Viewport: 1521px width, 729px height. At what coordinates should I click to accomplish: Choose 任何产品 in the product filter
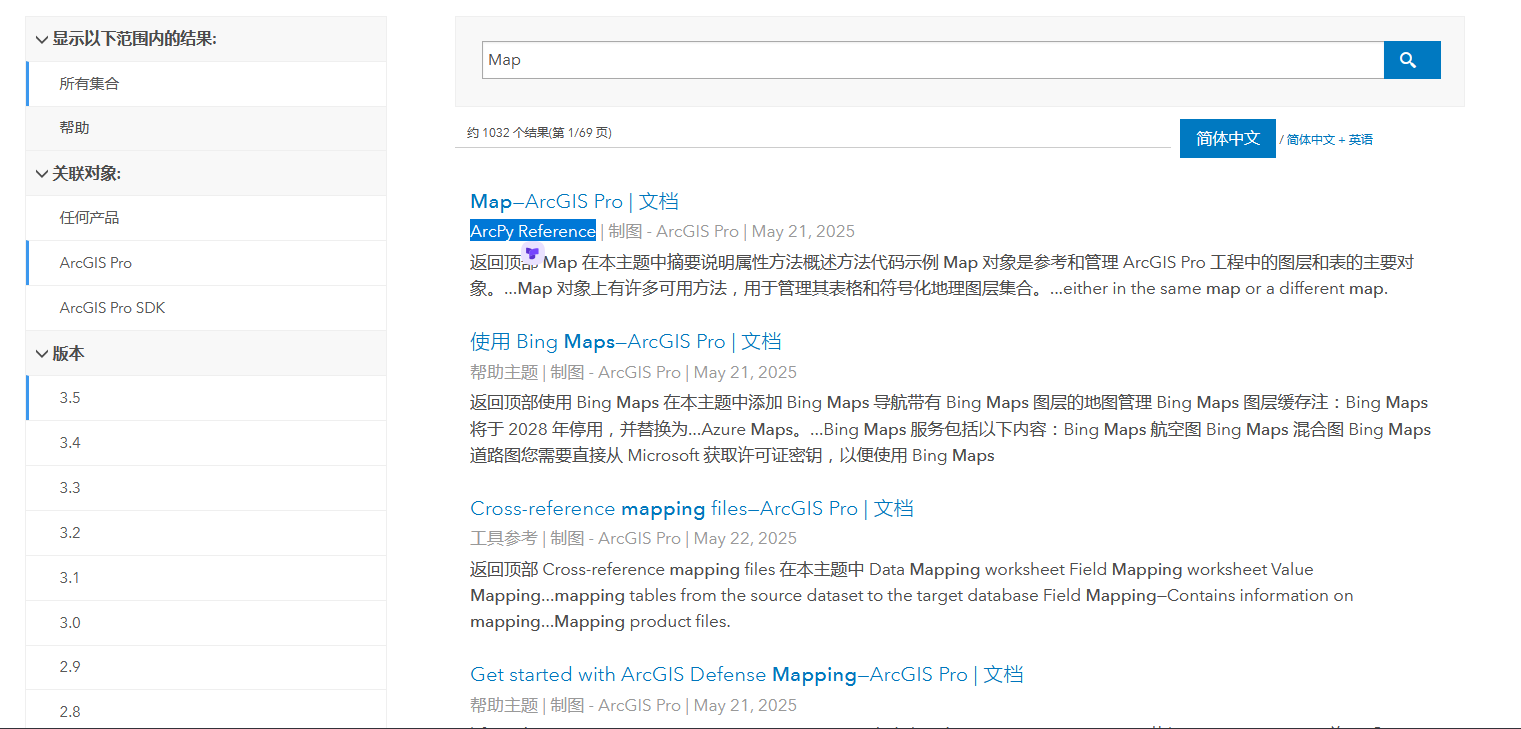206,218
